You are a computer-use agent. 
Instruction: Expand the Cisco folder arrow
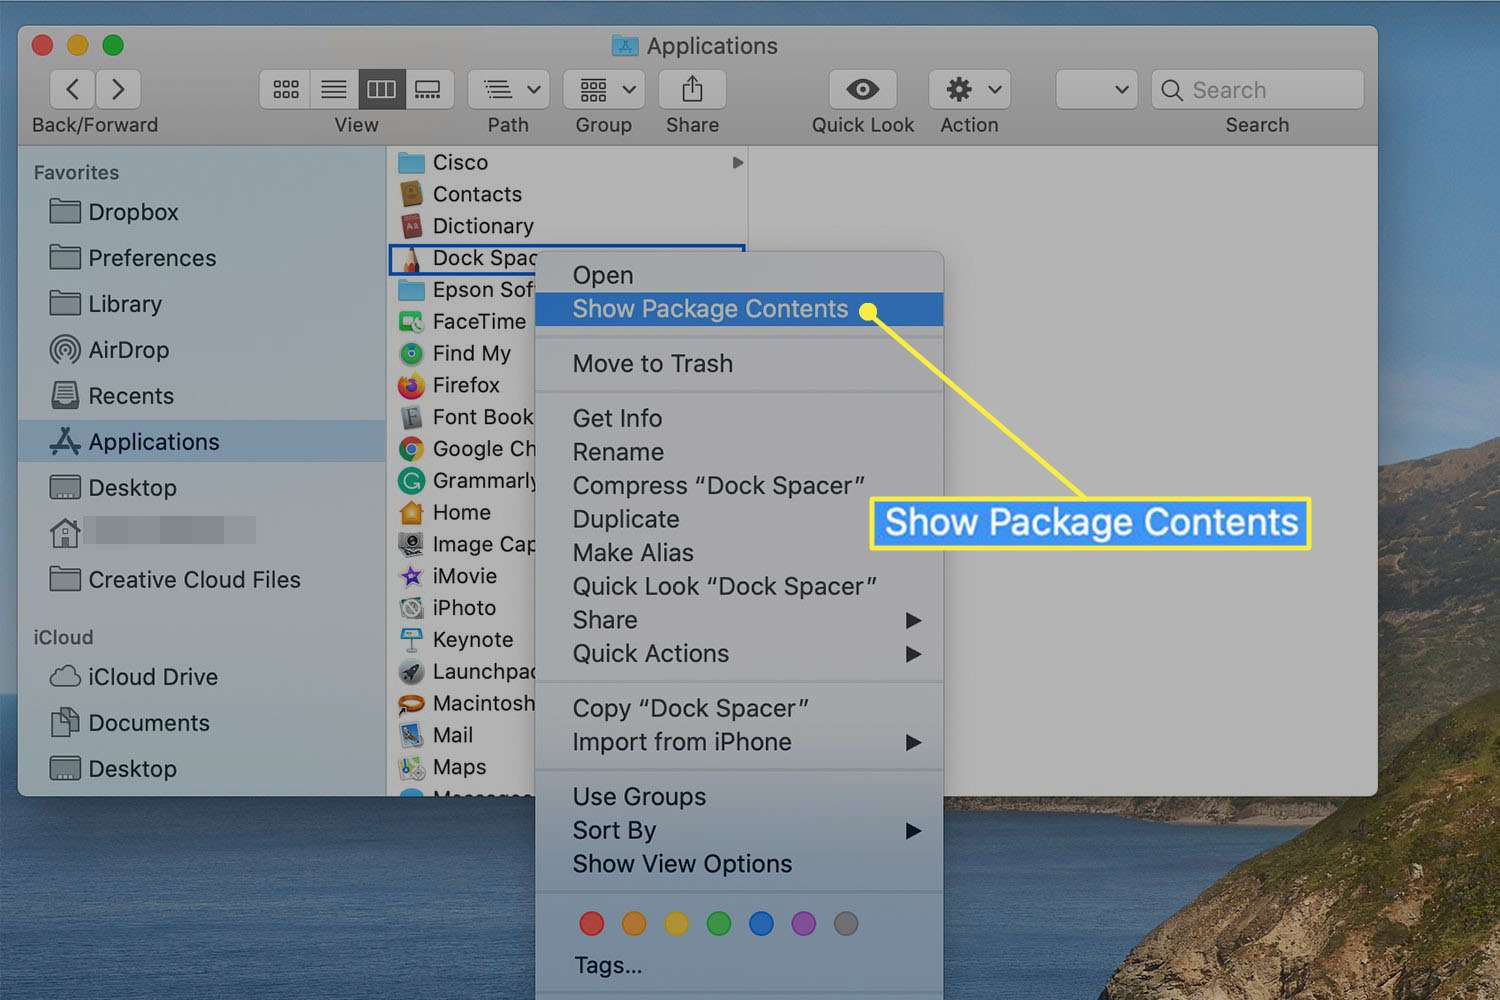coord(737,162)
